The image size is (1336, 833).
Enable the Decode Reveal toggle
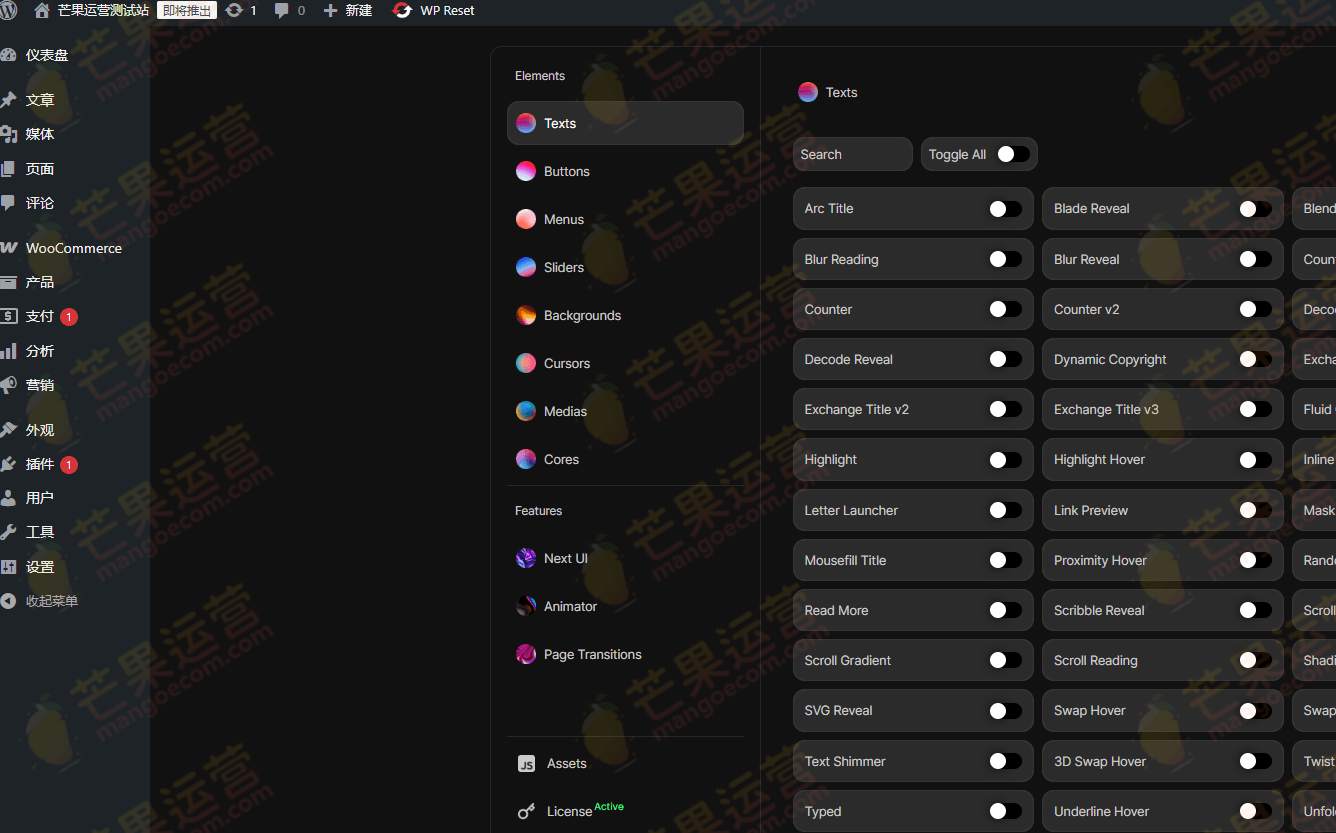coord(1005,359)
